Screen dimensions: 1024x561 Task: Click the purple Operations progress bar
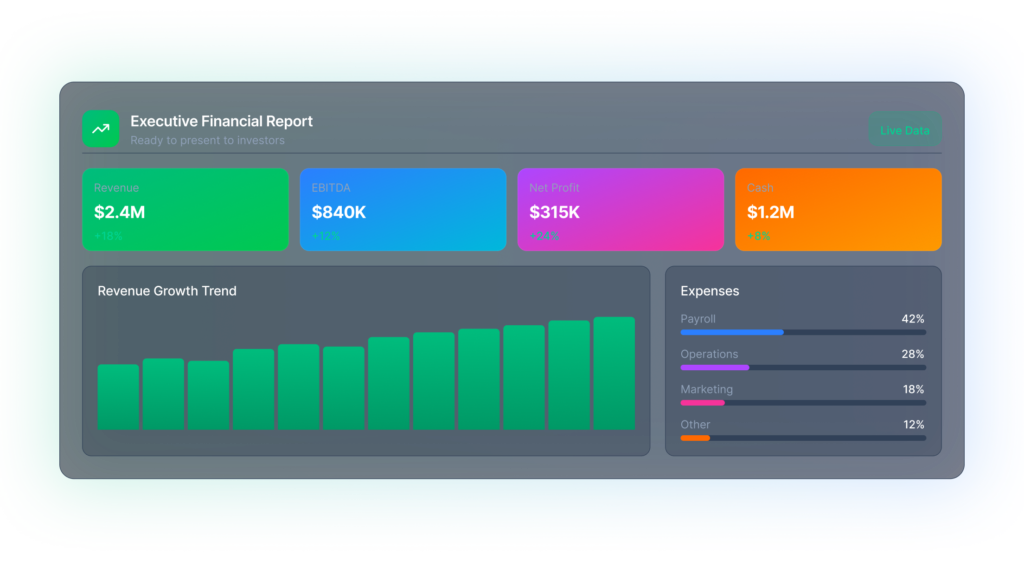coord(715,367)
